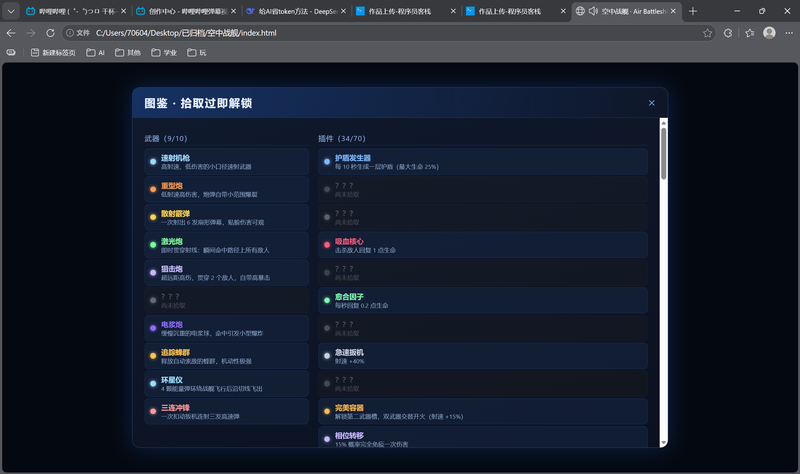Open the AI bookmarks folder
This screenshot has width=800, height=474.
point(95,53)
